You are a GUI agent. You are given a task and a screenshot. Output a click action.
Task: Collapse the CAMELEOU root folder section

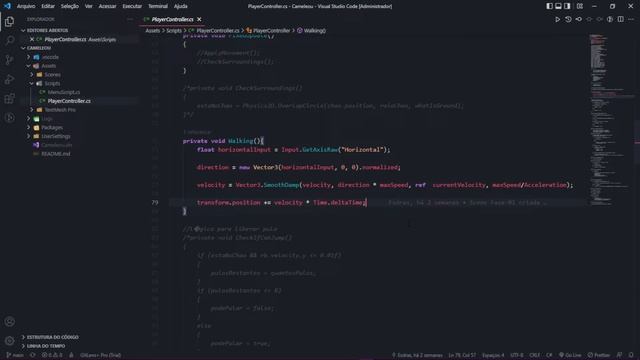click(23, 48)
